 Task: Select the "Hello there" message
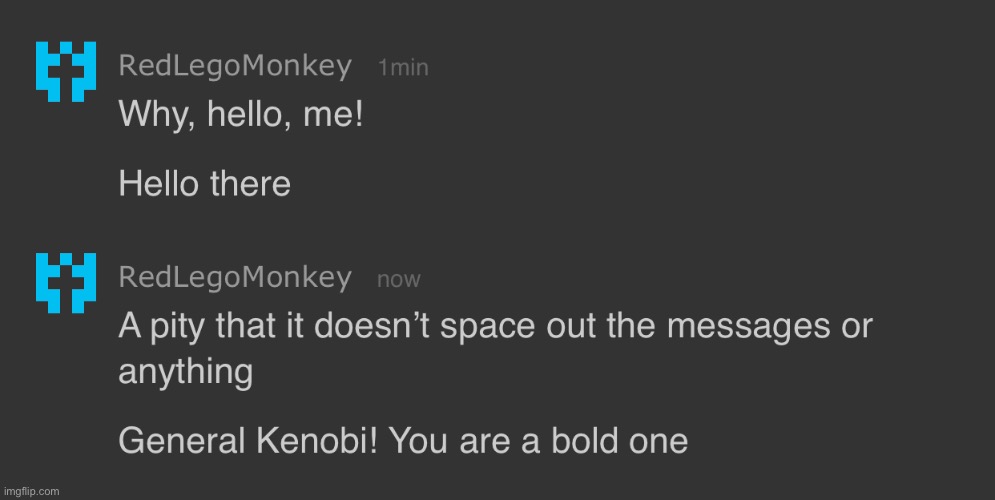click(204, 184)
